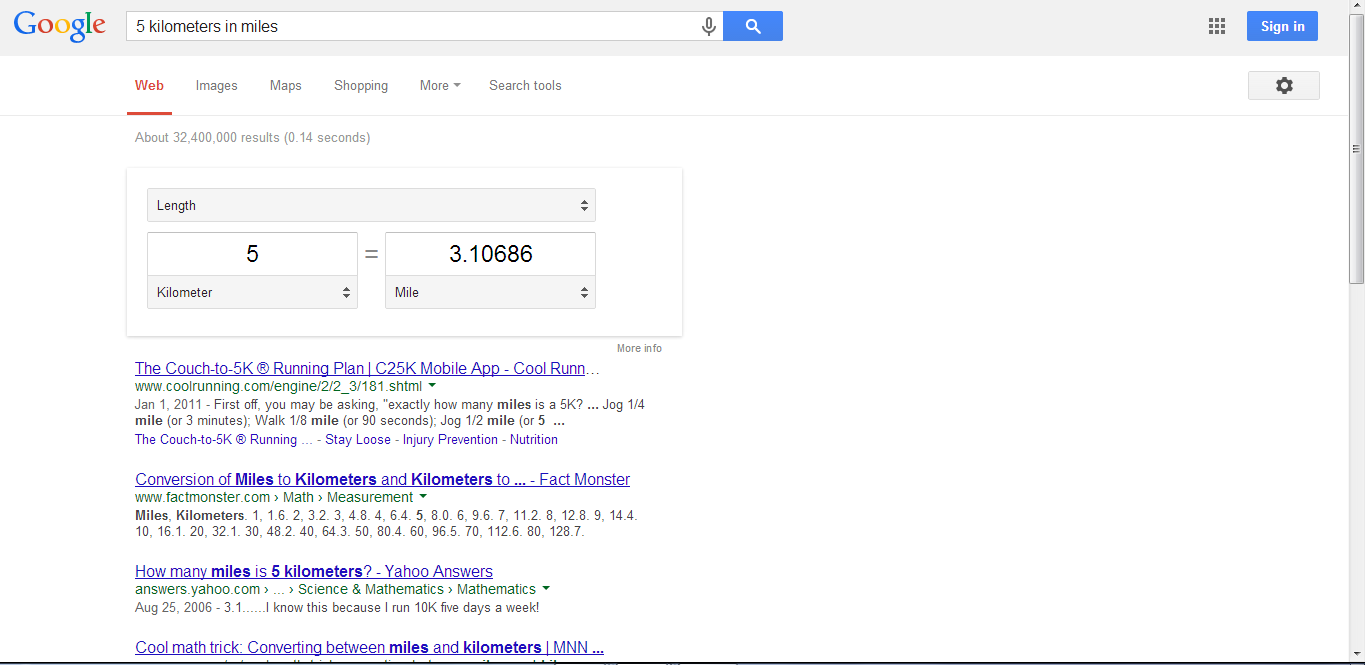
Task: Click the Injury Prevention sitelink
Action: point(450,440)
